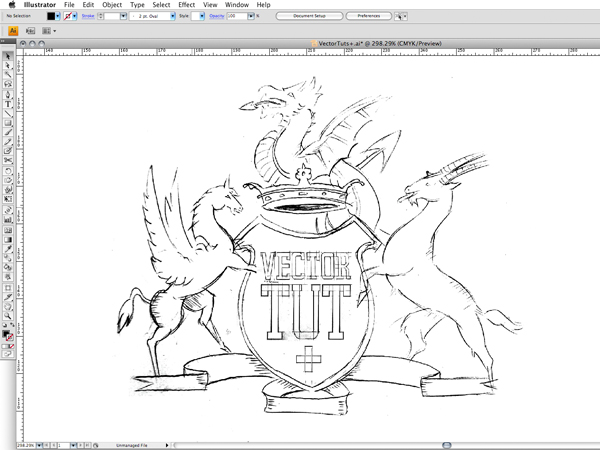Click the control bar stroke swatch
600x450 pixels.
click(x=68, y=16)
